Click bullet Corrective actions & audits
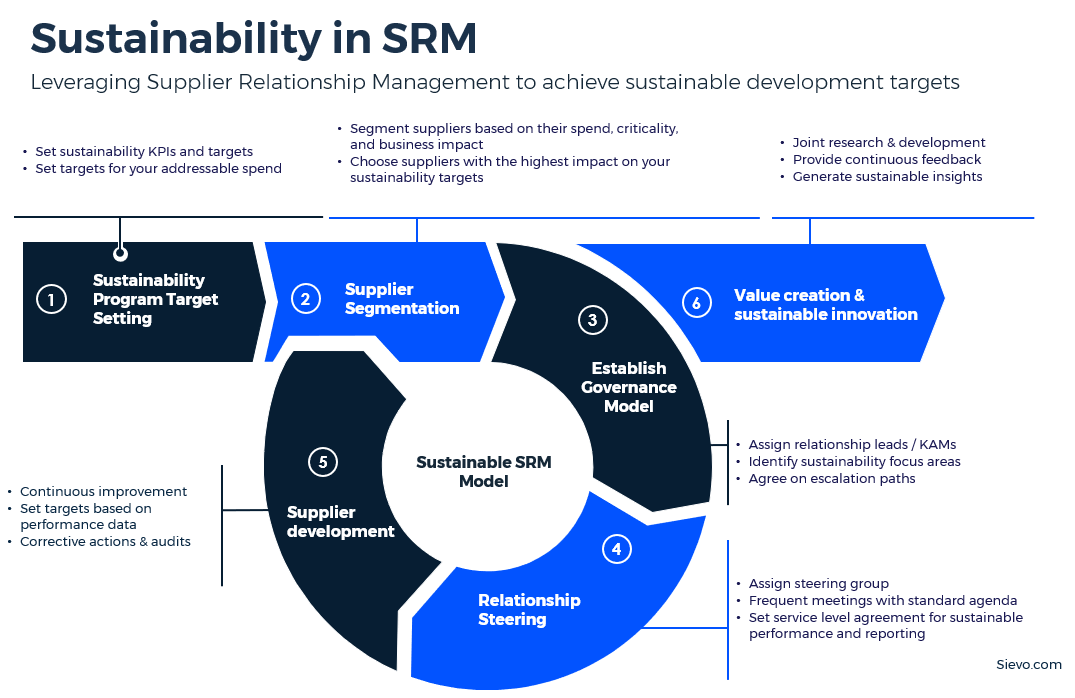This screenshot has height=698, width=1075. pyautogui.click(x=105, y=542)
